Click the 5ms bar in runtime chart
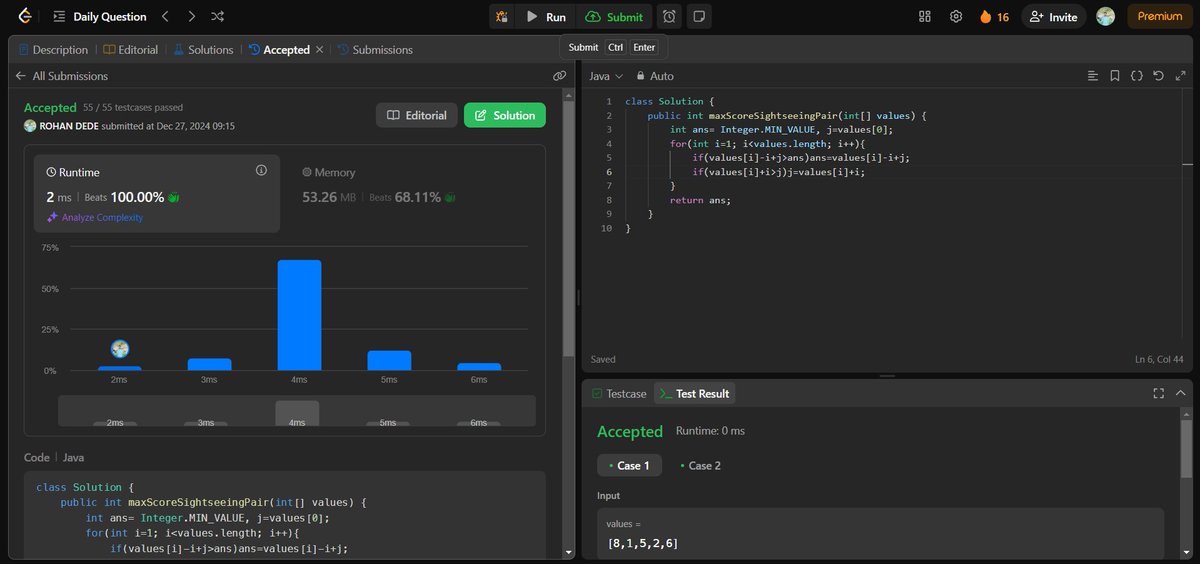 coord(389,361)
